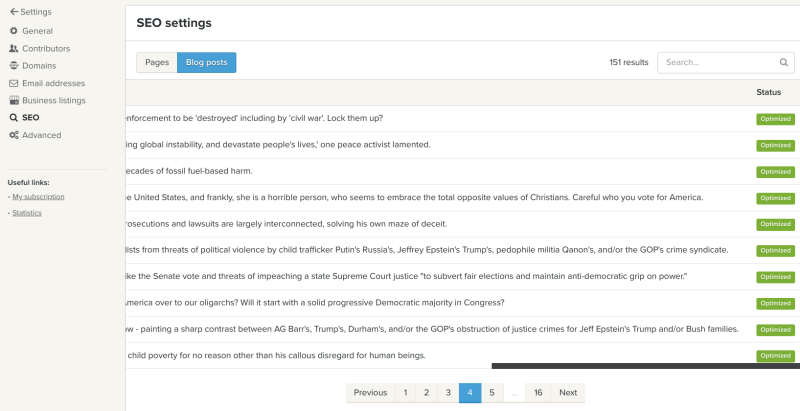
Task: Go to the Next results page
Action: pos(568,393)
